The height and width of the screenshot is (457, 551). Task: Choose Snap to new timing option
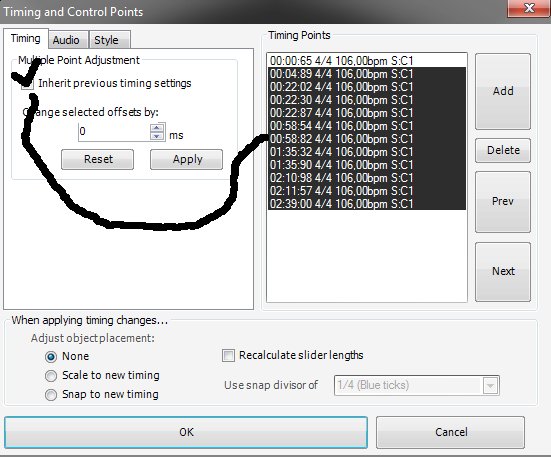tap(51, 395)
